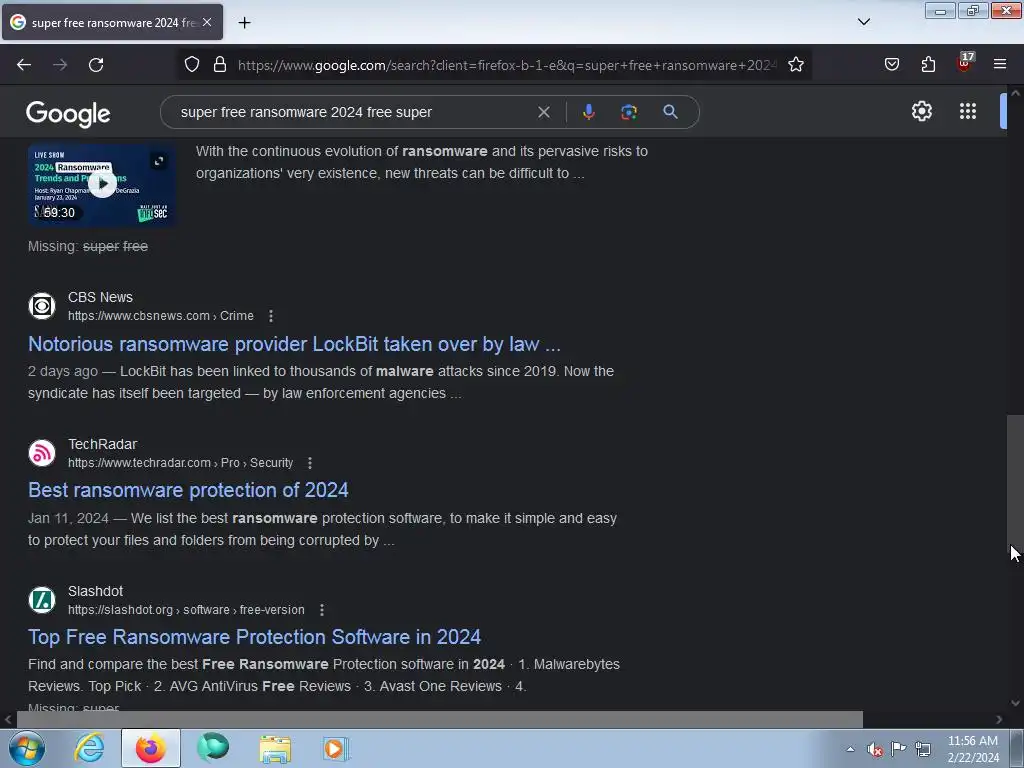
Task: Open more options for CBS News result
Action: click(271, 316)
